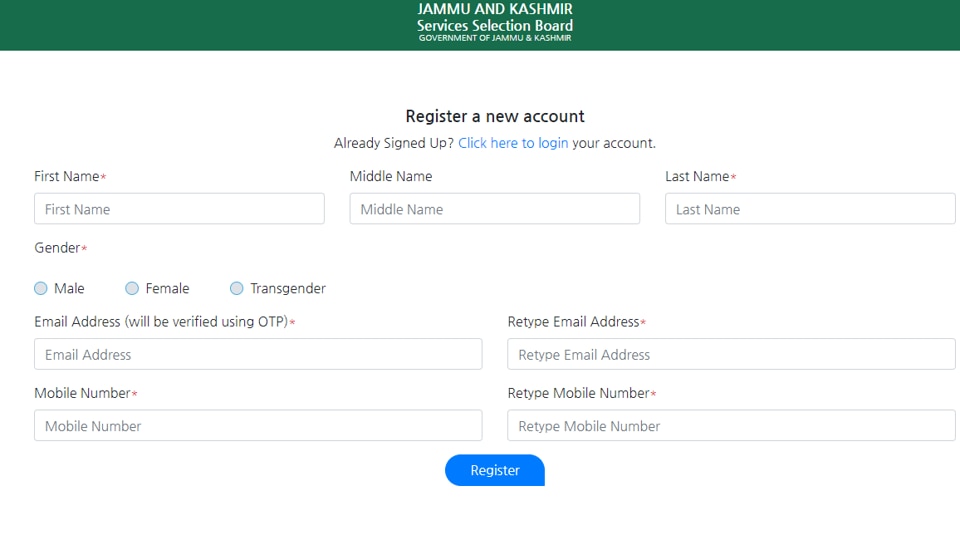Click the 'Retype Mobile Number' label text
This screenshot has height=540, width=960.
click(578, 393)
